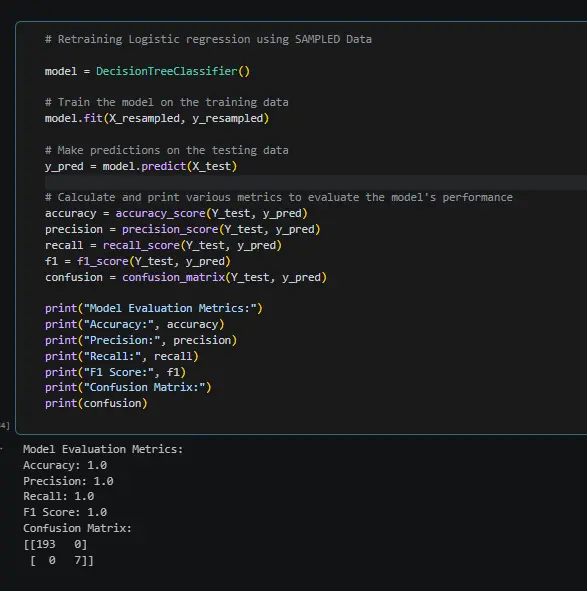The width and height of the screenshot is (587, 591).
Task: Click the model.fit(X_resampled, y_resampled) line
Action: pyautogui.click(x=157, y=118)
